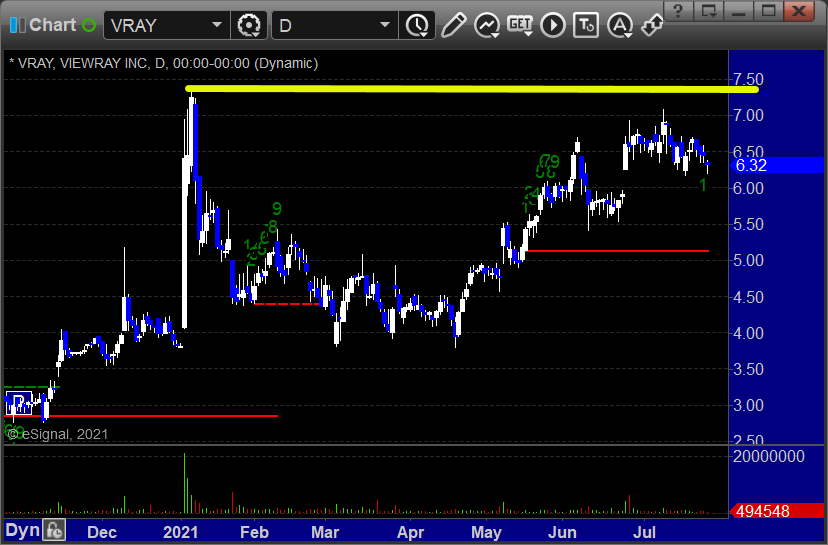Click the chart scroll arrows icon
Screen dimensions: 828x545
coord(652,25)
